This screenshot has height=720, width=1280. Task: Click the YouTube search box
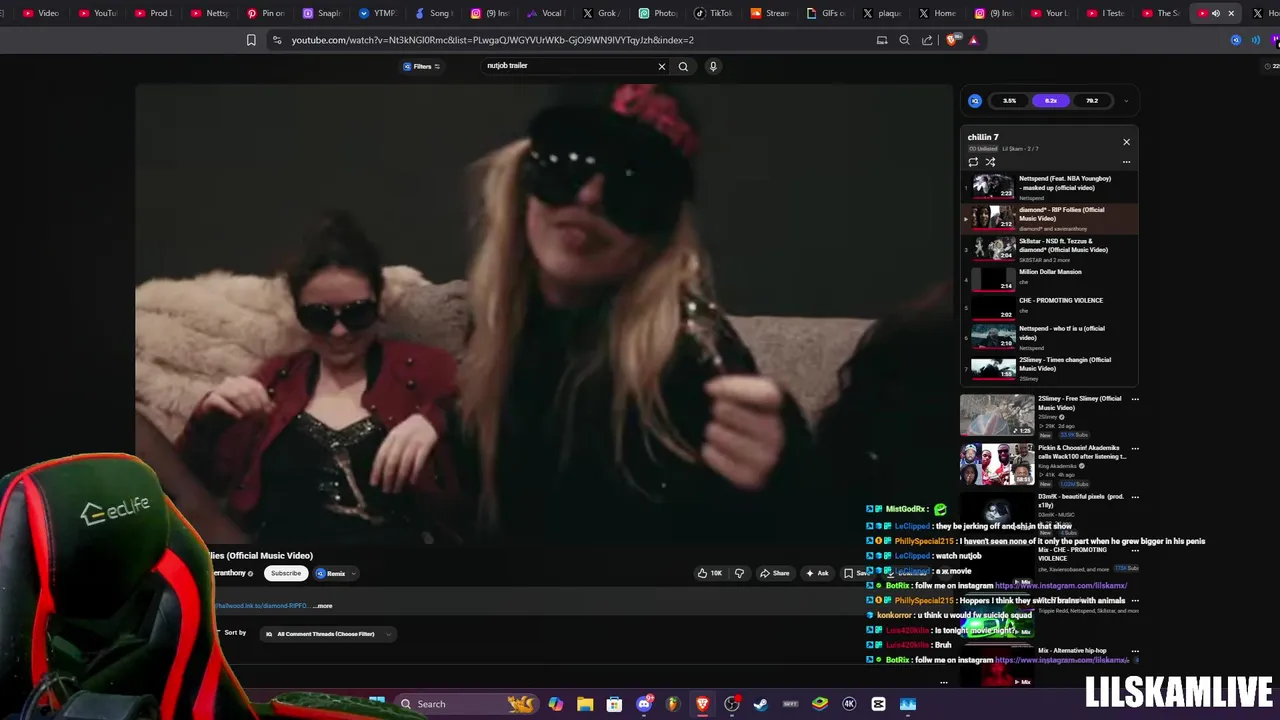(x=568, y=66)
